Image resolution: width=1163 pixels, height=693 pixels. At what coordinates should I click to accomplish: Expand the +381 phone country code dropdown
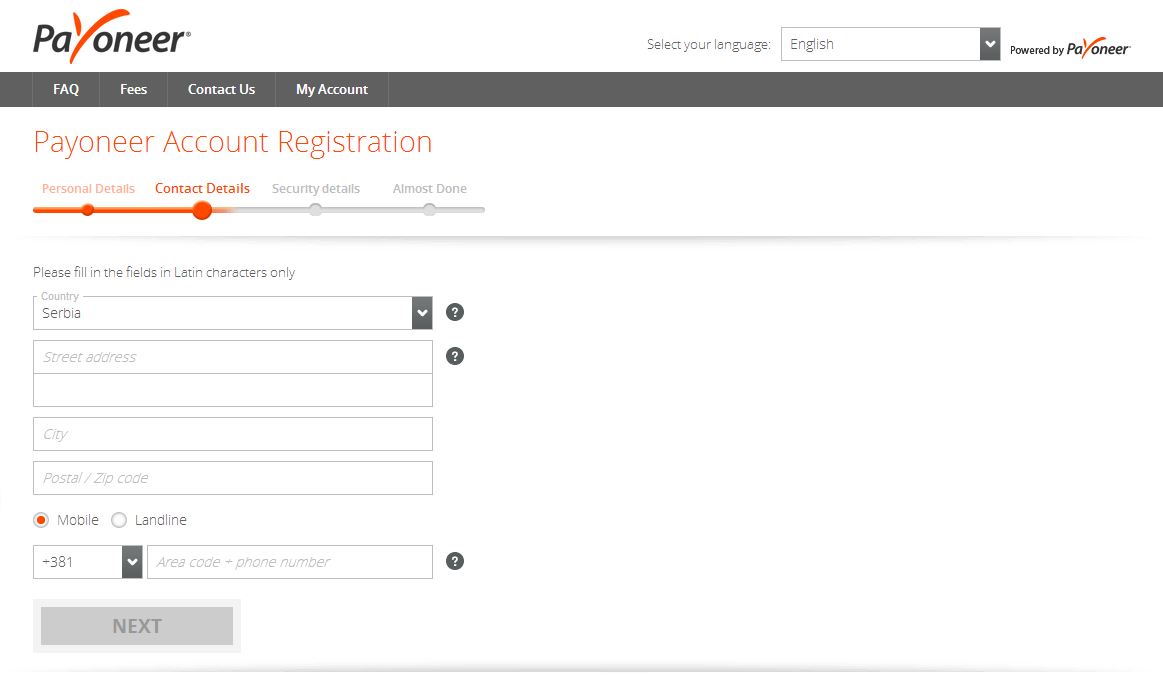(x=88, y=562)
